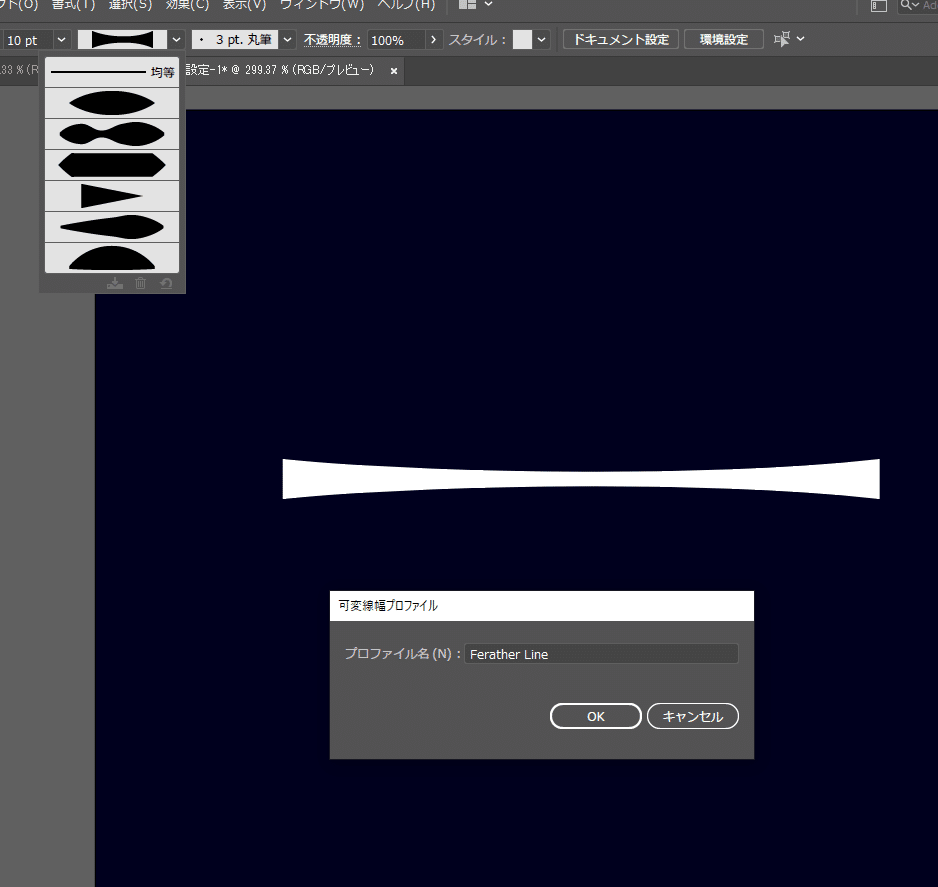Click the arrange documents icon
Screen dimensions: 938x887
pos(467,5)
